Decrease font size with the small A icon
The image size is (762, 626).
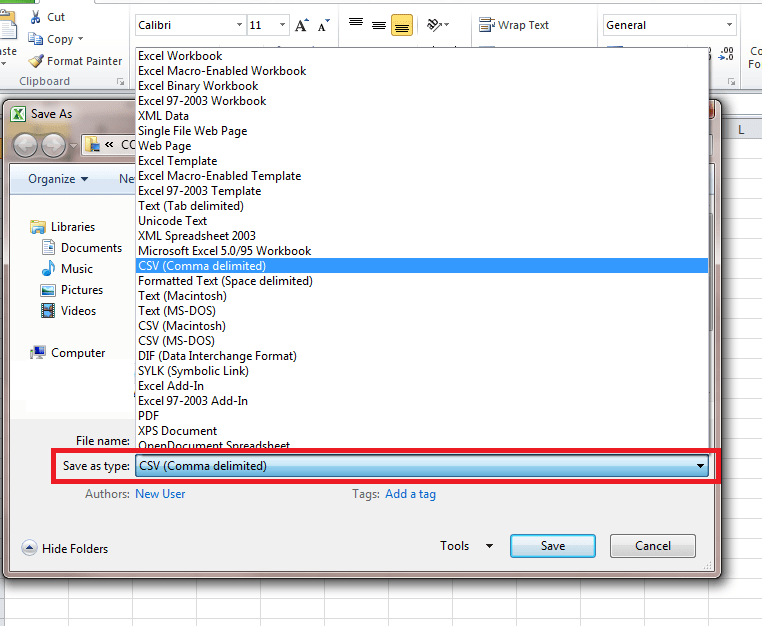[323, 25]
